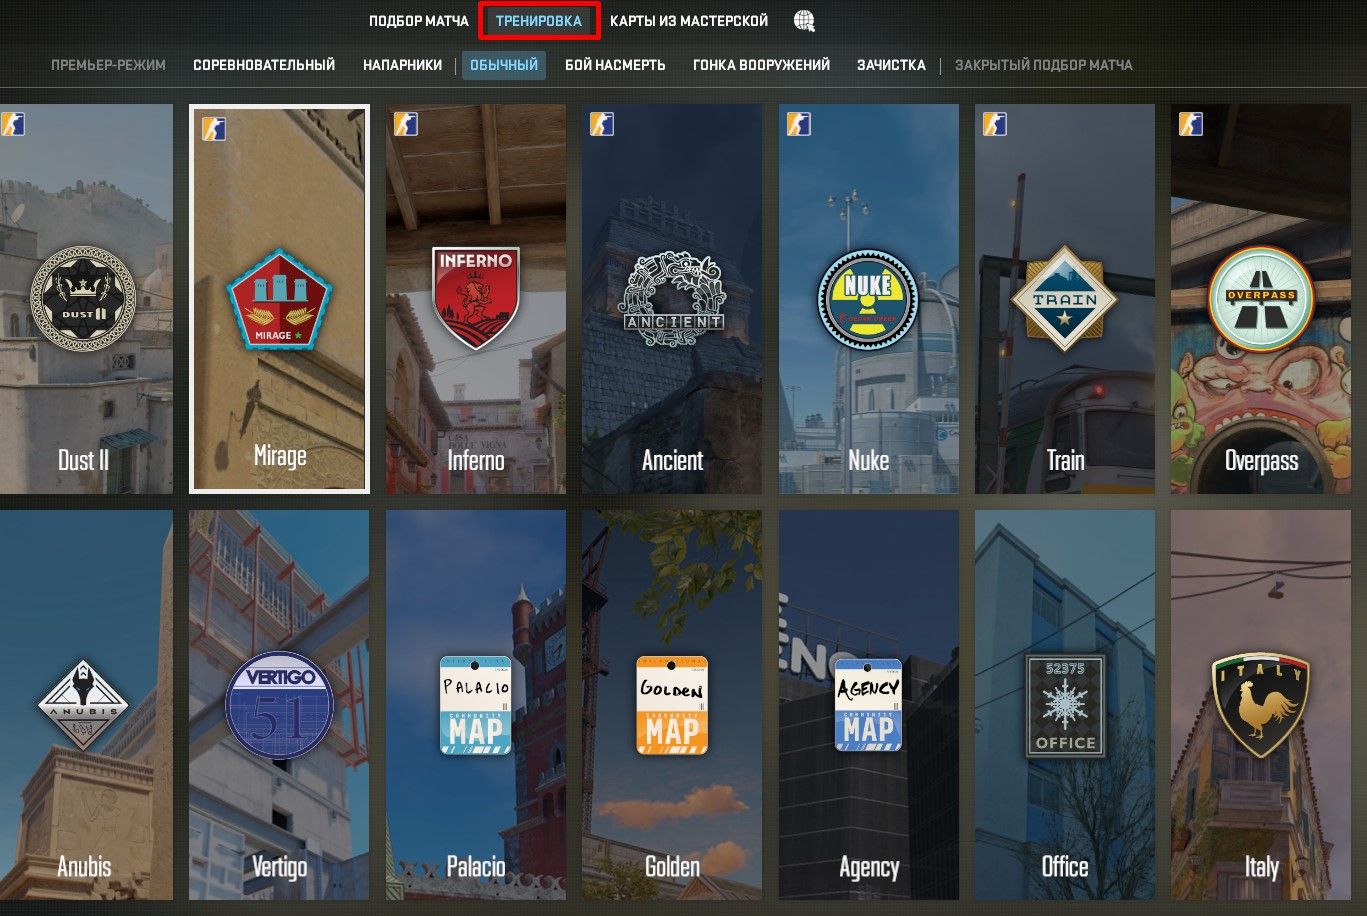Open the globe server browser icon
Screen dimensions: 1367x916
point(806,20)
